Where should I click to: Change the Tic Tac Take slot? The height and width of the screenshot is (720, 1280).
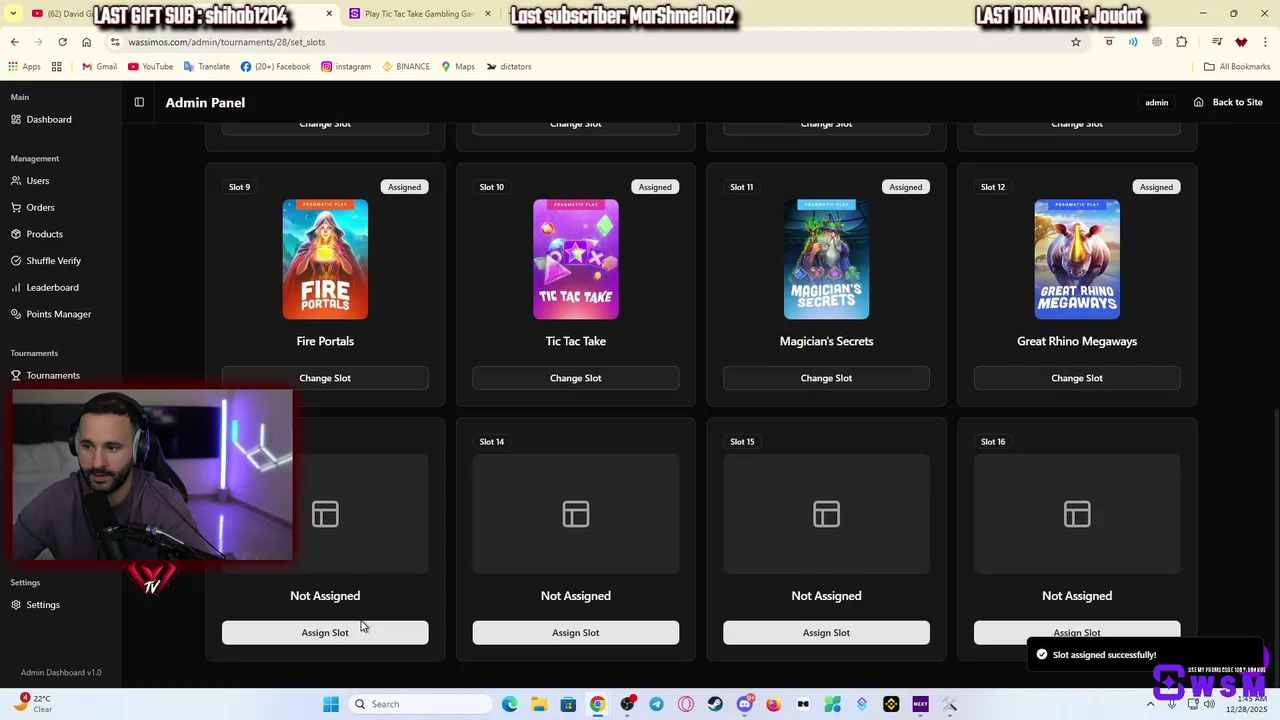click(x=576, y=378)
